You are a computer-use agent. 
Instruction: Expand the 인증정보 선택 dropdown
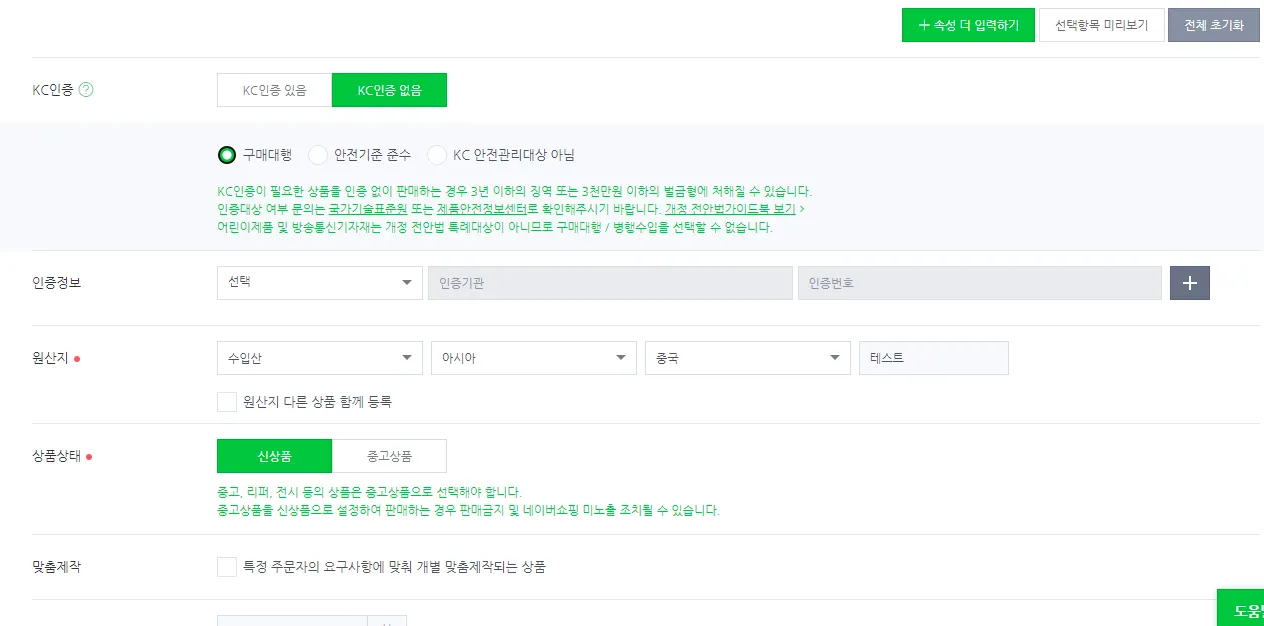pos(319,283)
